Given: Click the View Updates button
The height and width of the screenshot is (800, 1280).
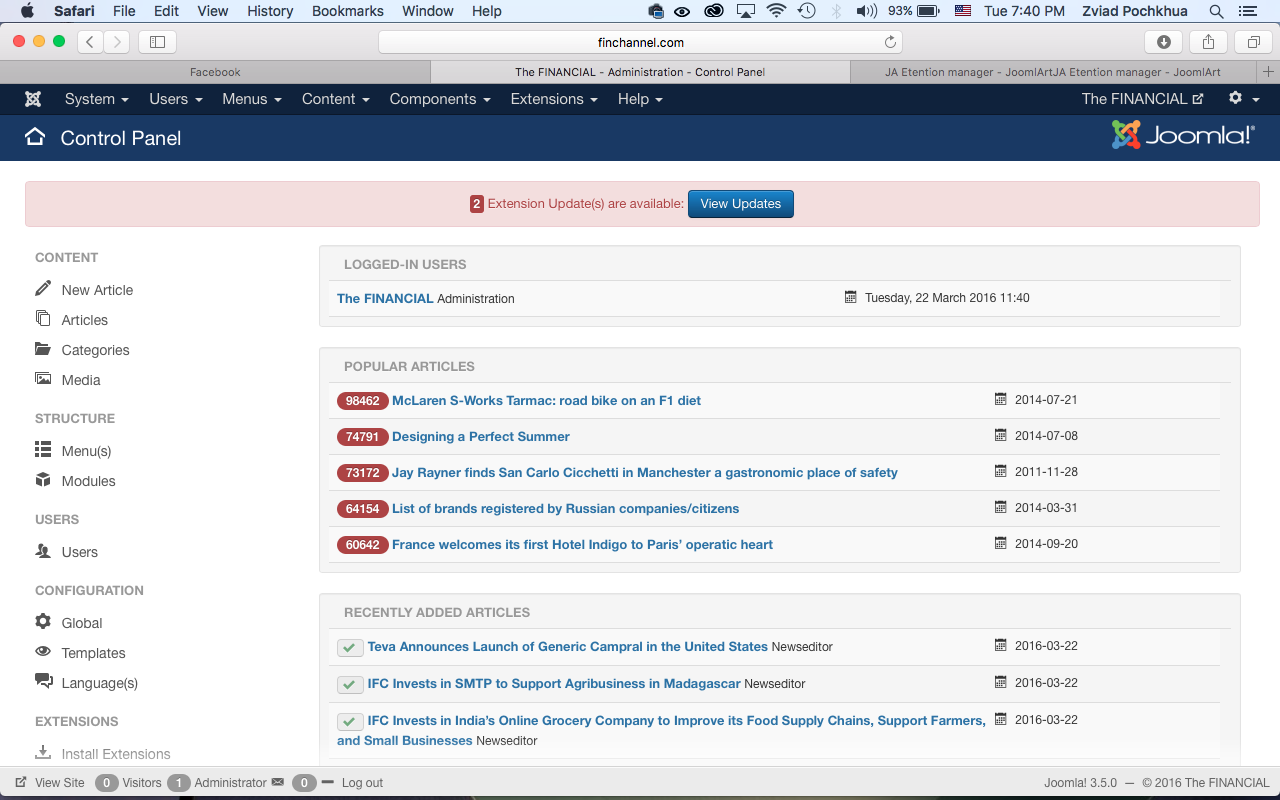Looking at the screenshot, I should (741, 204).
